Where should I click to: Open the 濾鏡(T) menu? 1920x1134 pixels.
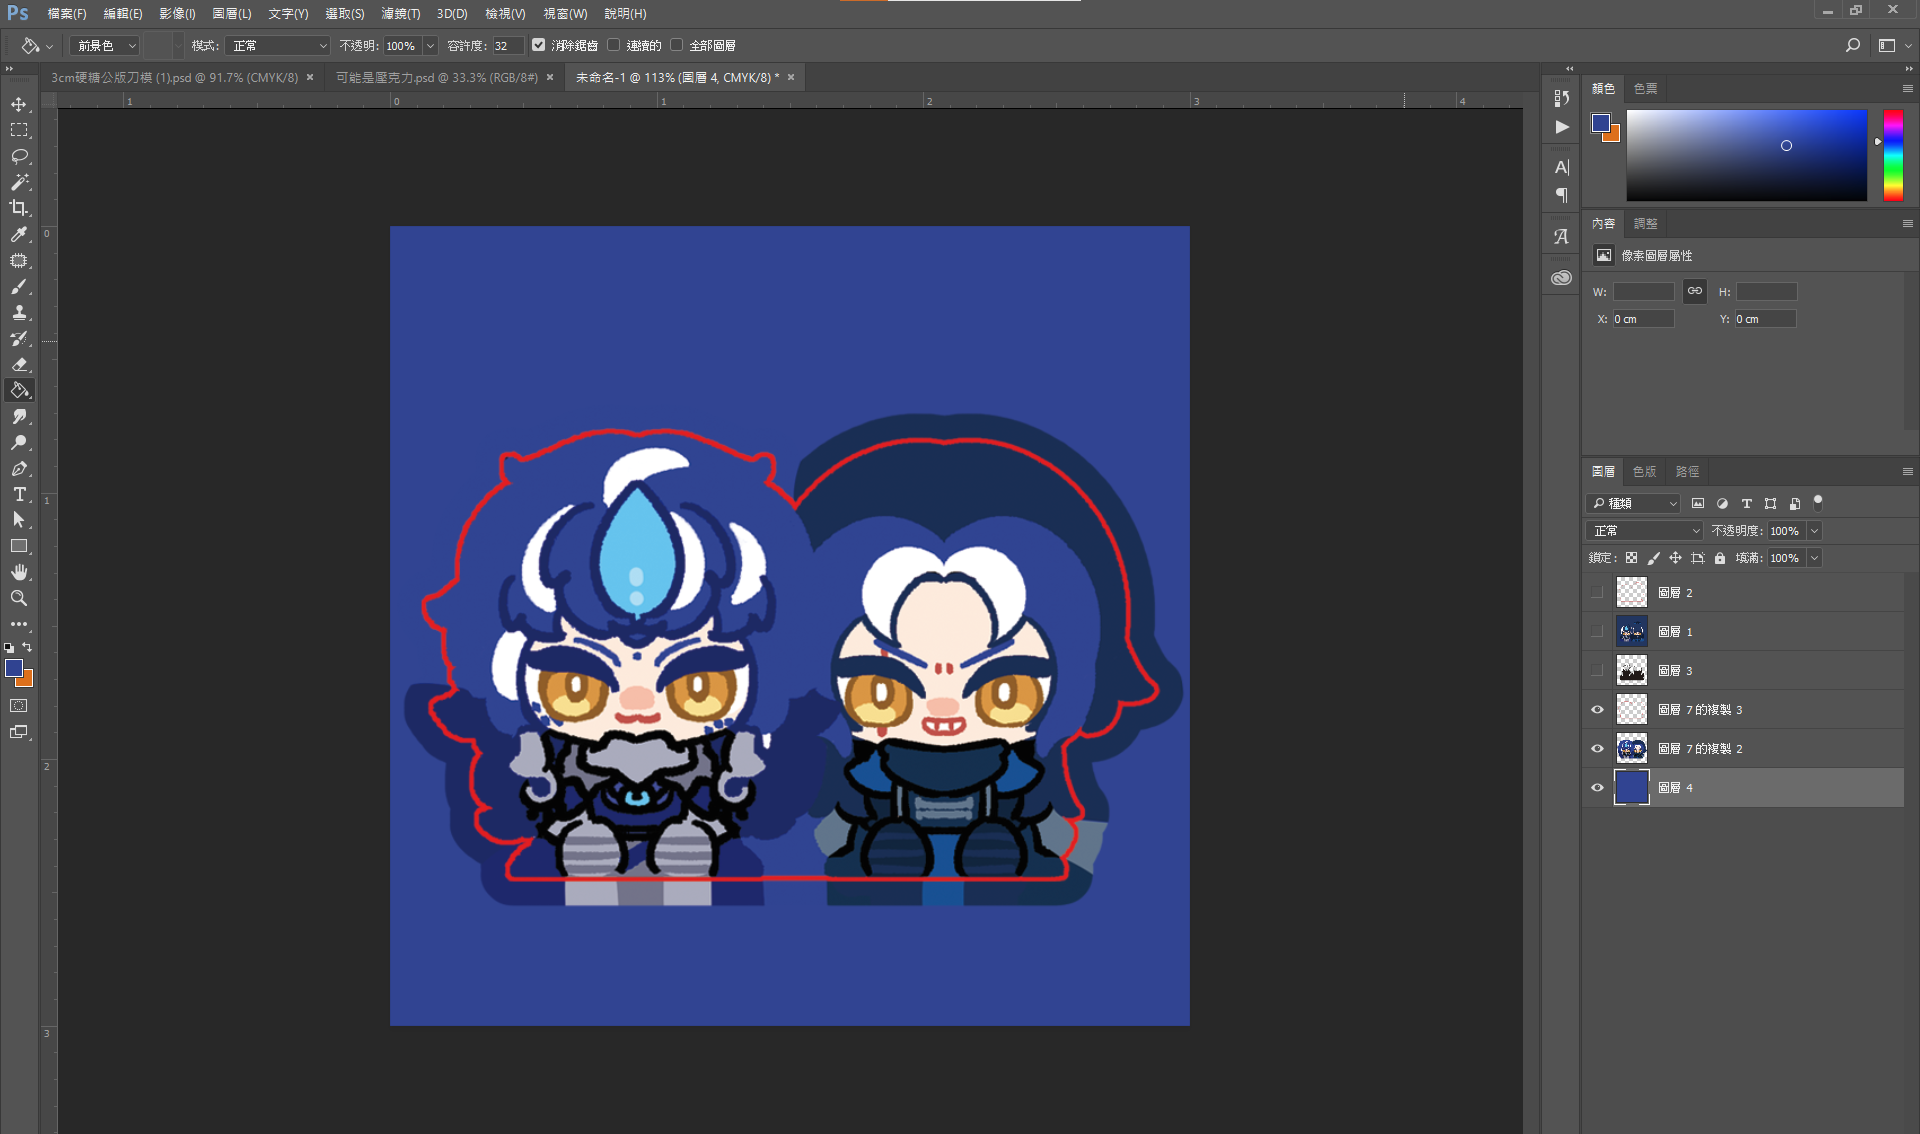[x=400, y=14]
